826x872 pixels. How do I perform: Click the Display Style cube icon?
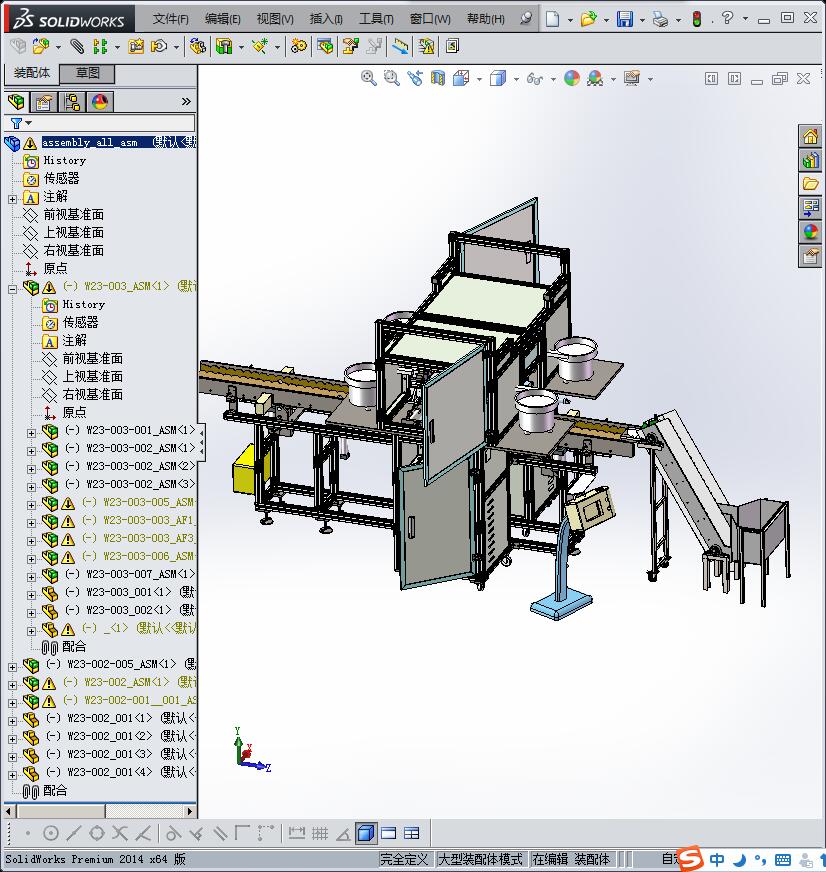[x=497, y=78]
